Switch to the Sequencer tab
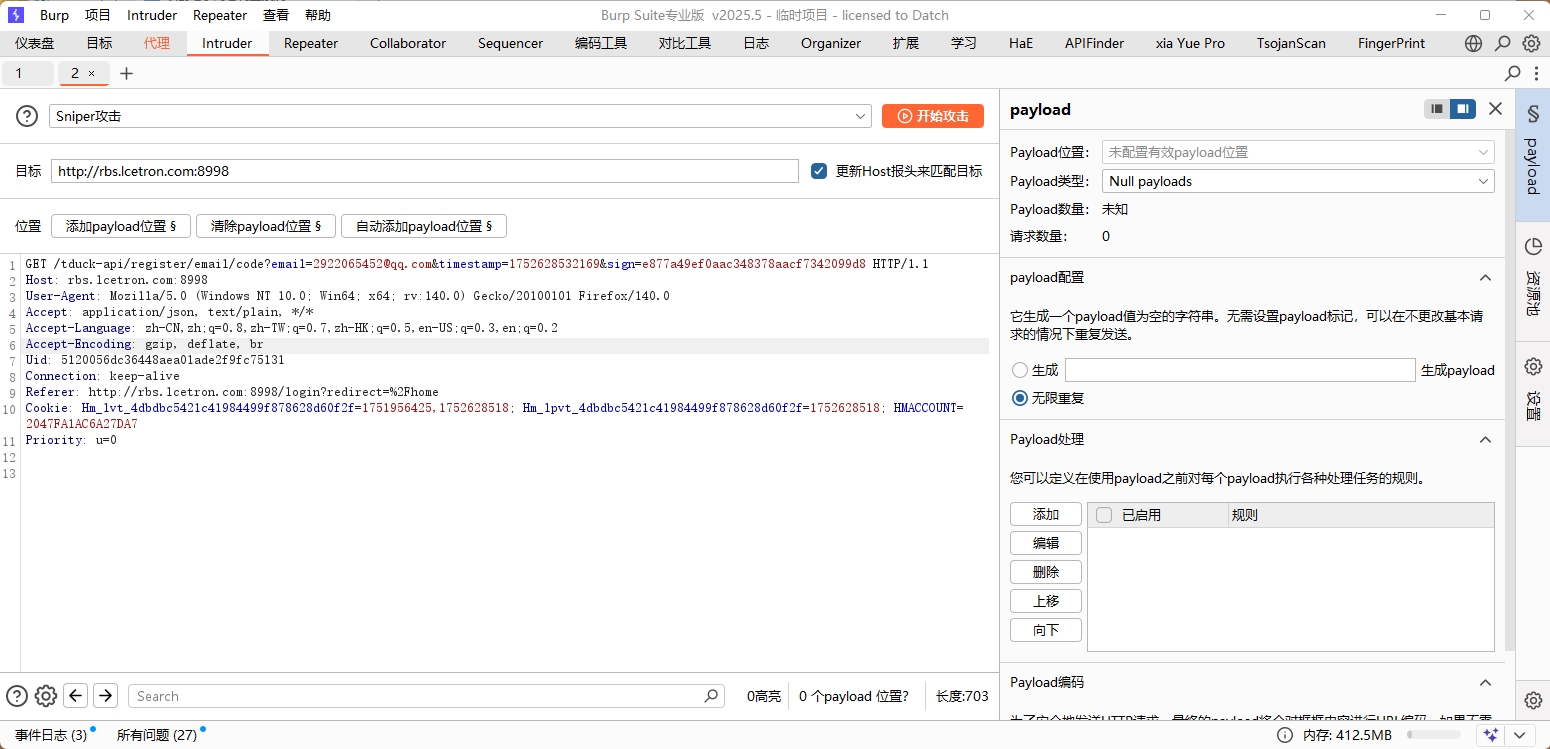 pyautogui.click(x=510, y=43)
